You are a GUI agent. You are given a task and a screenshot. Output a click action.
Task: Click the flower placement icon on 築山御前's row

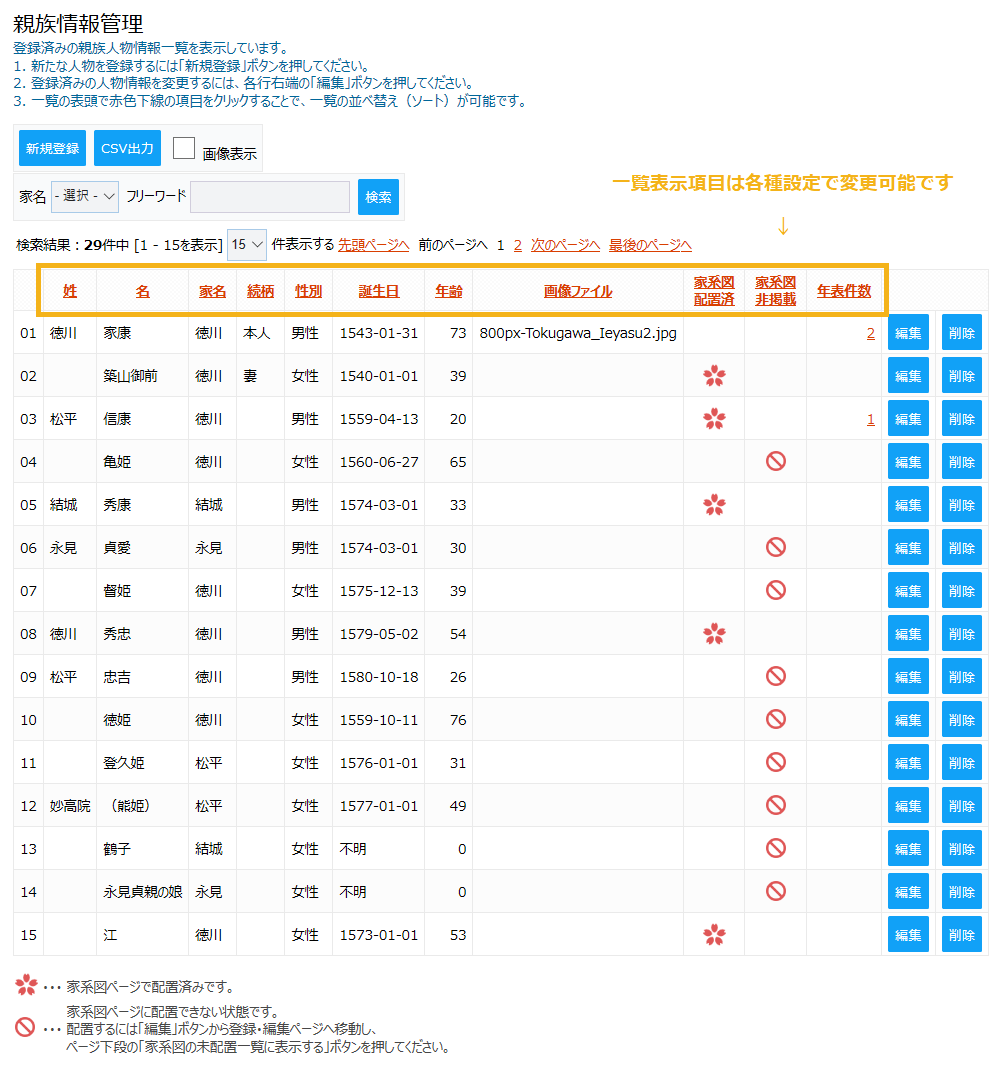click(x=715, y=375)
